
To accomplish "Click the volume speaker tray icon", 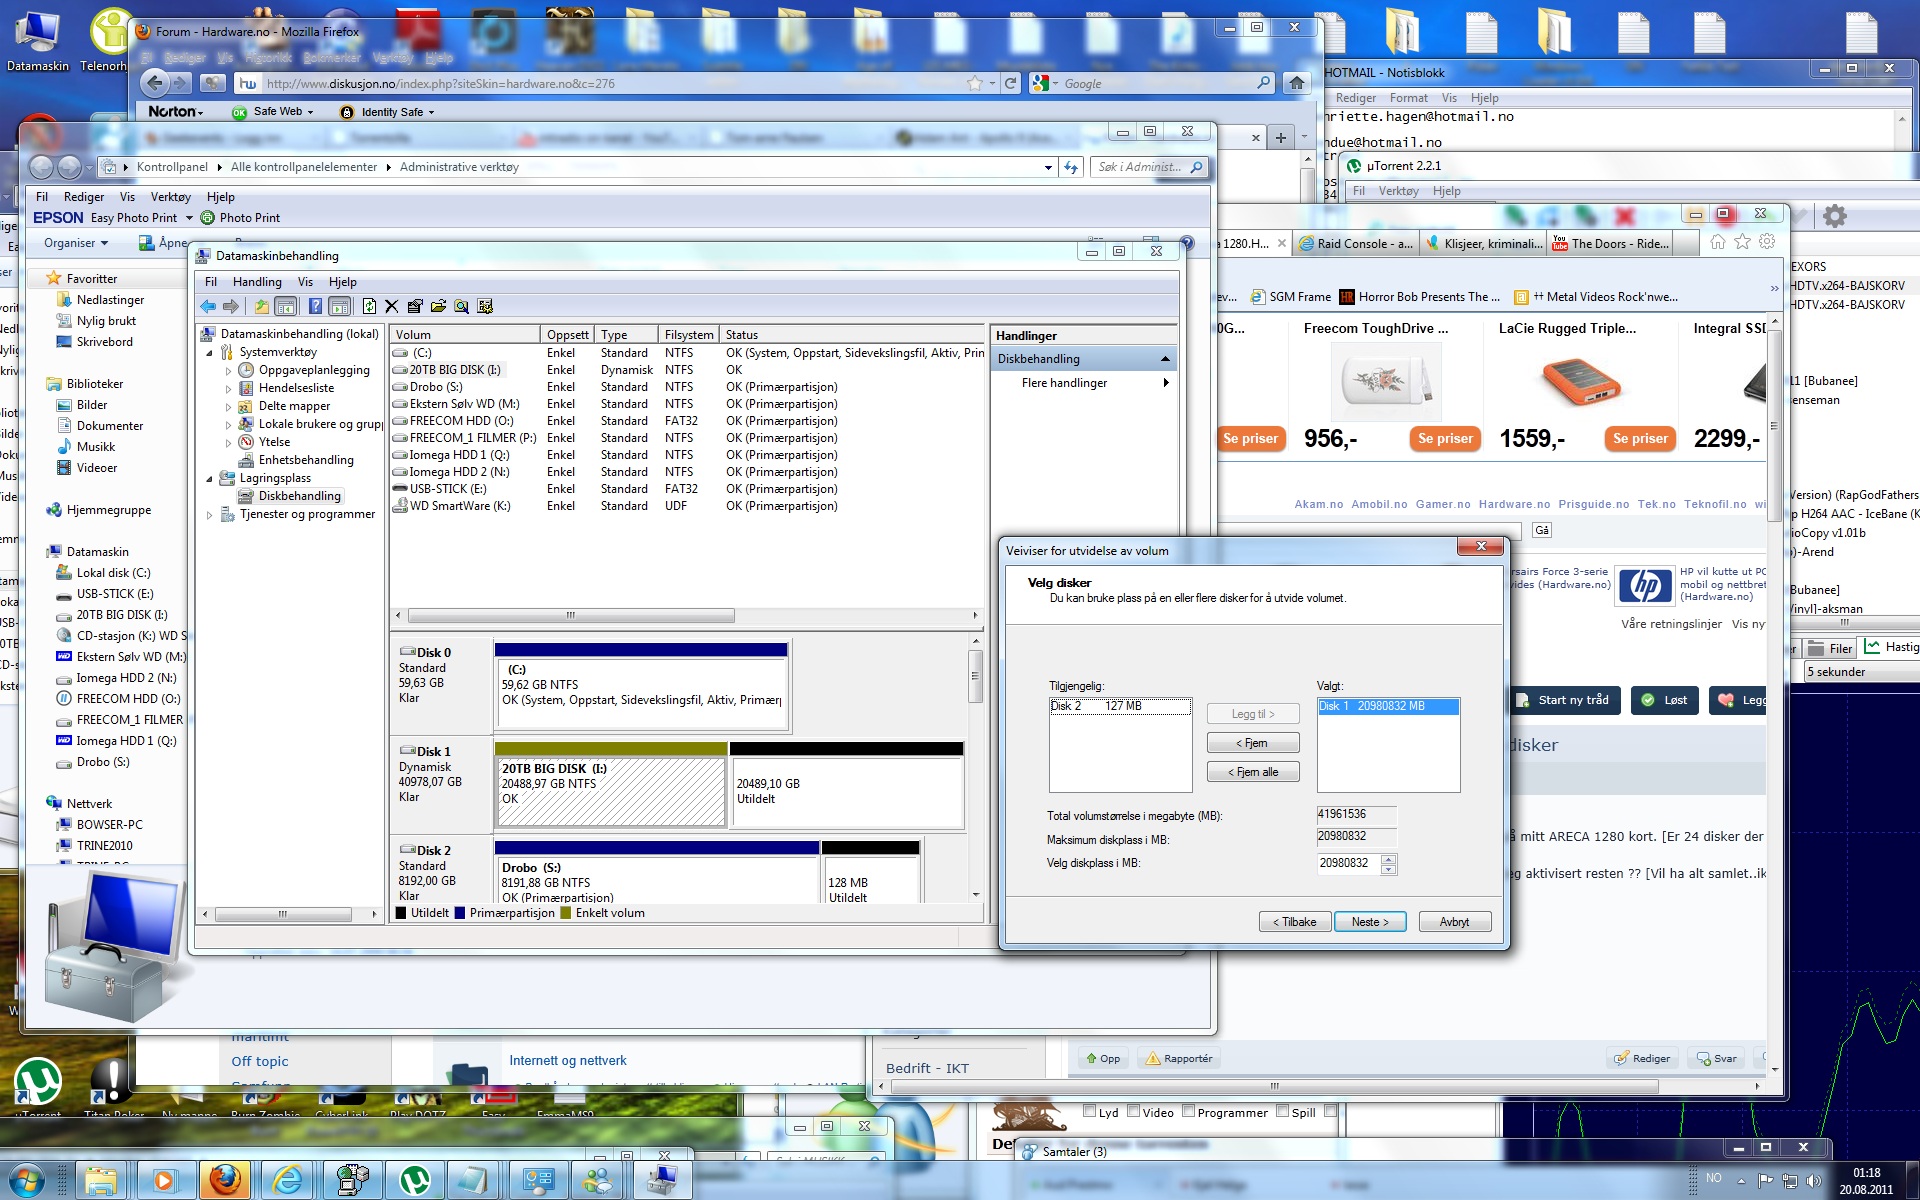I will [x=1813, y=1181].
